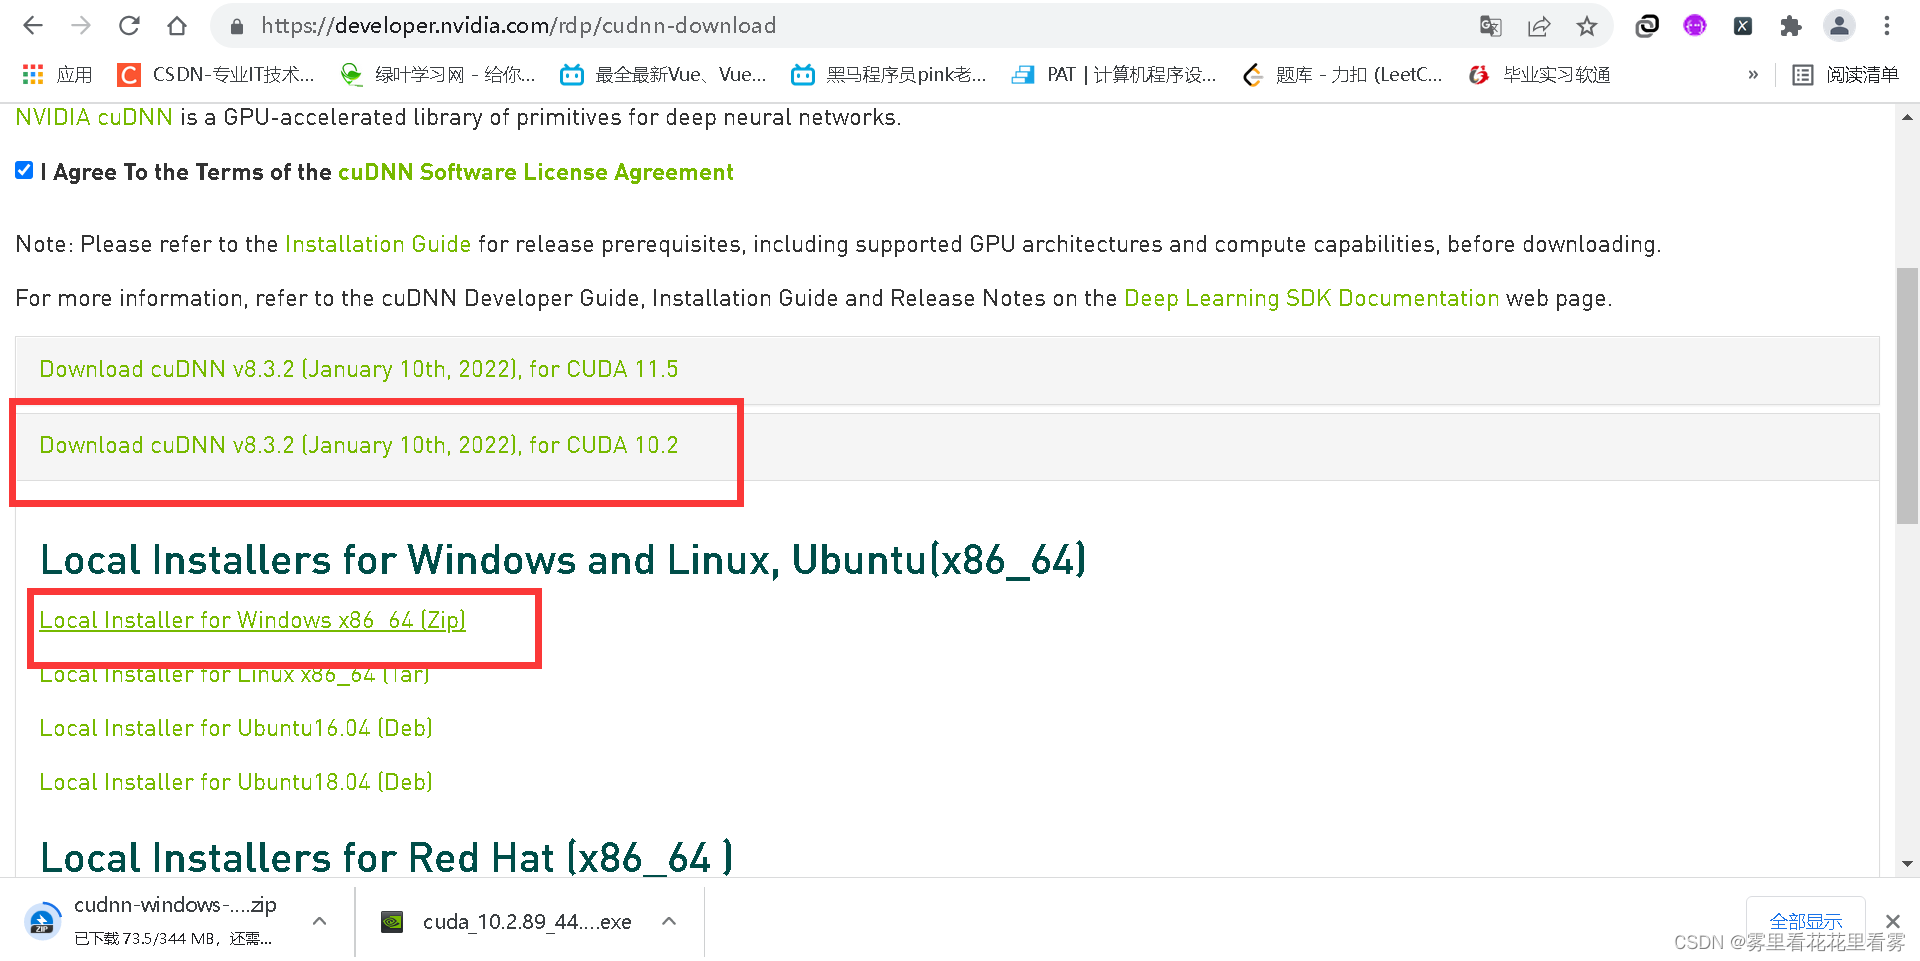This screenshot has width=1920, height=961.
Task: Open the 毕业实习软通 bookmark
Action: coord(1540,75)
